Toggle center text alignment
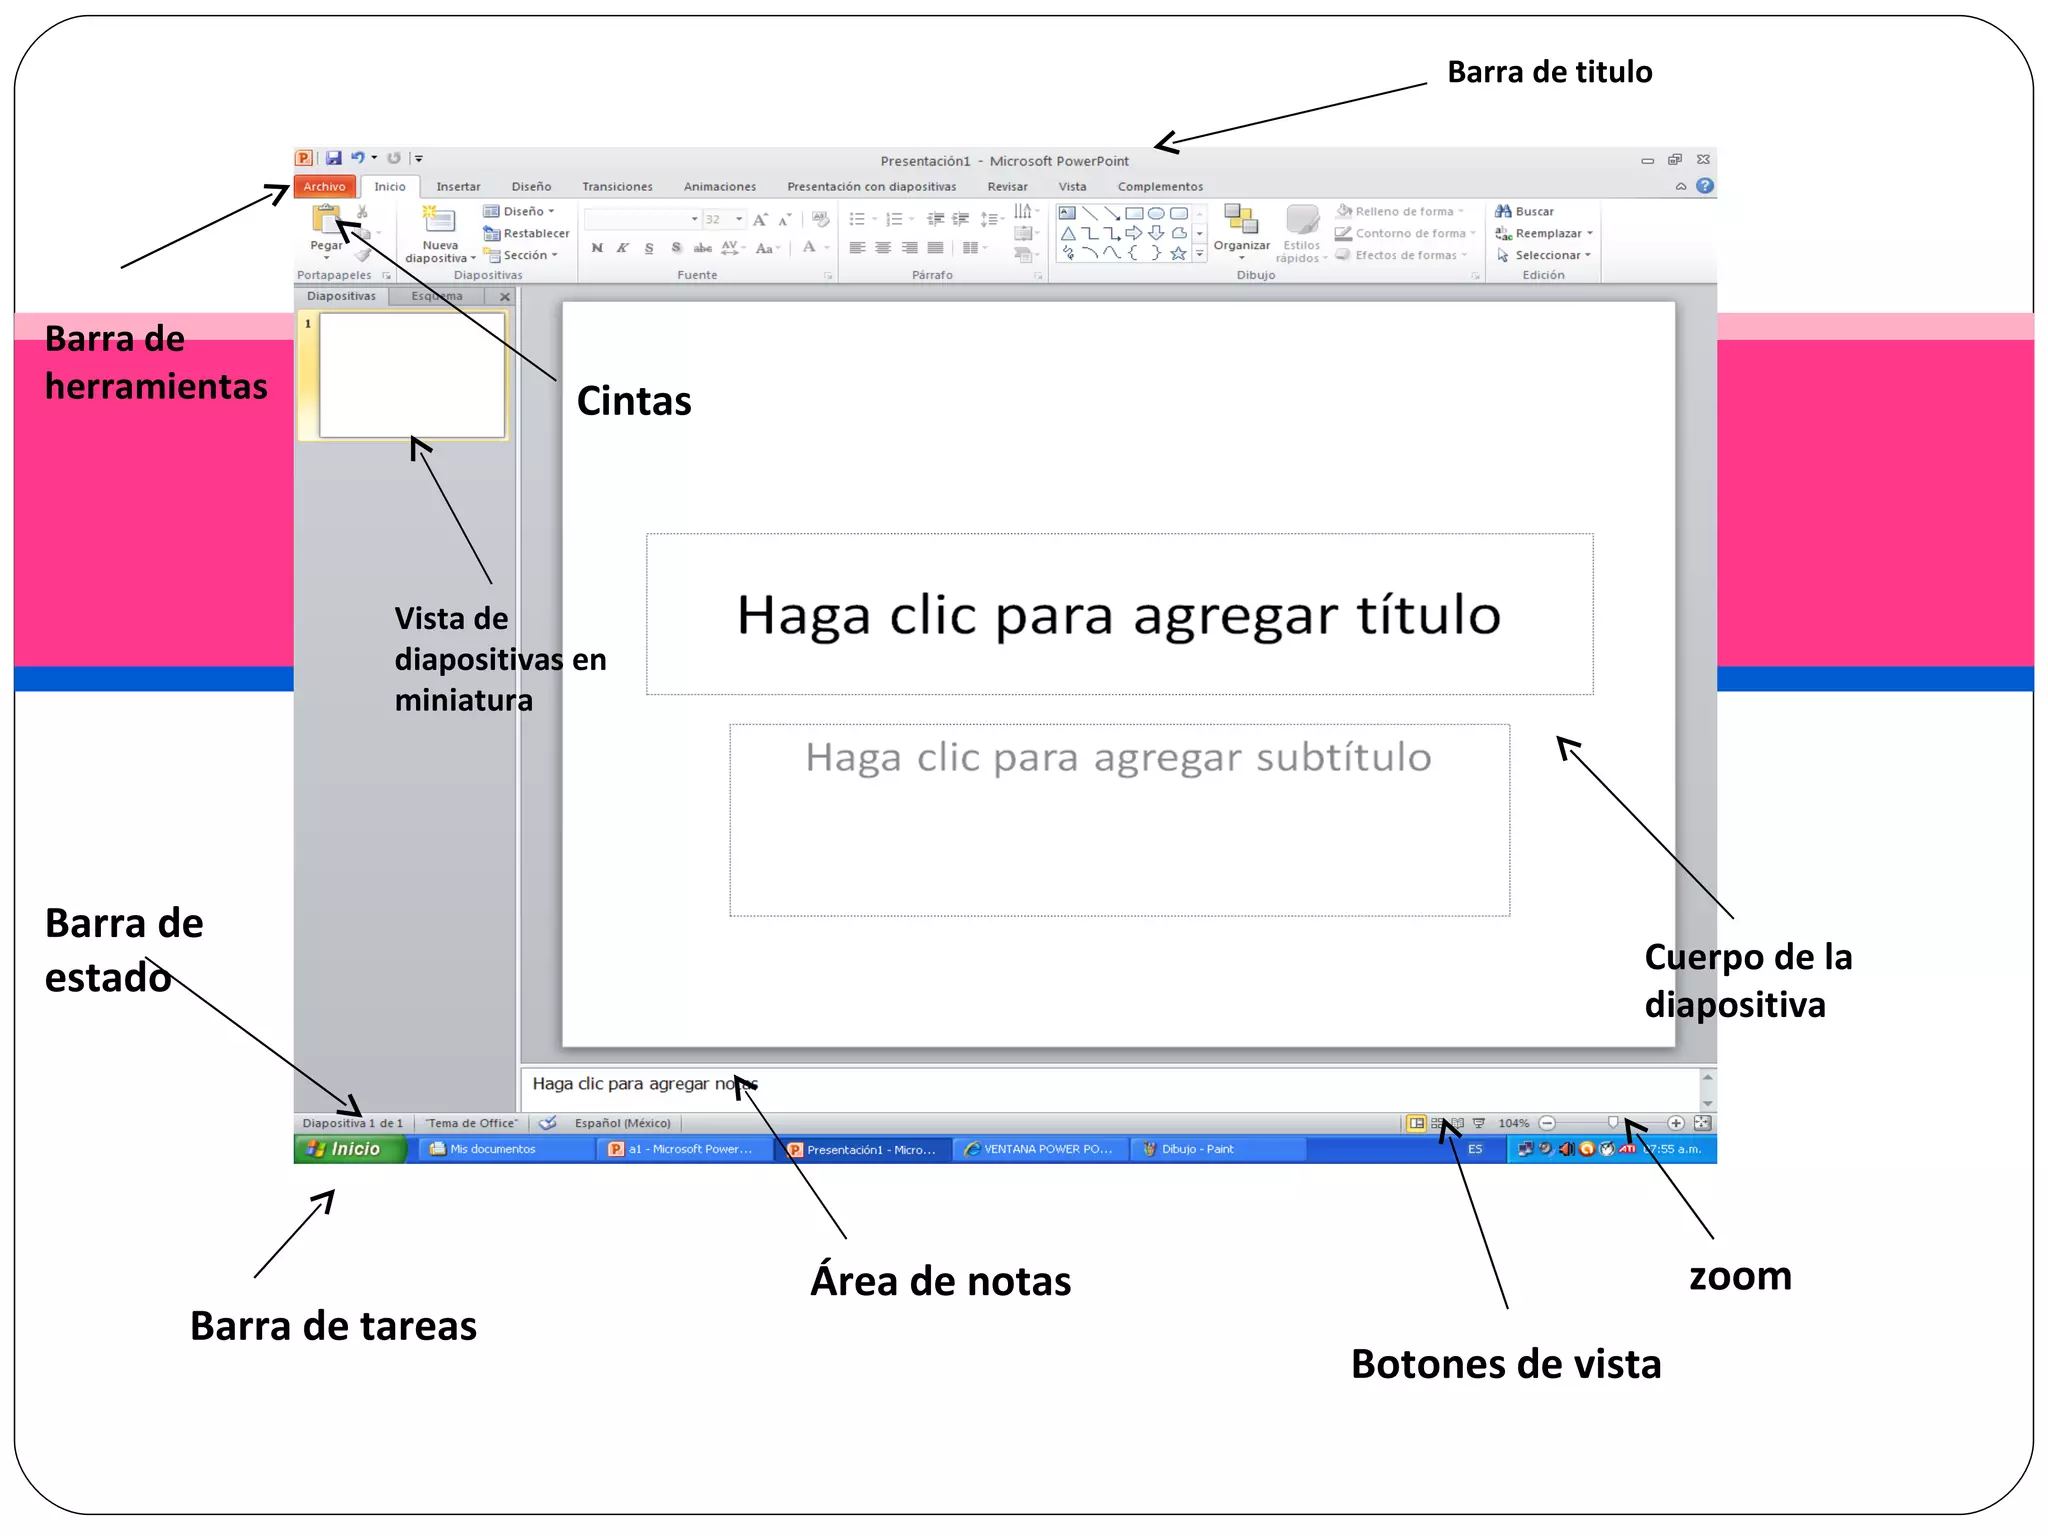The height and width of the screenshot is (1536, 2048). pos(883,248)
